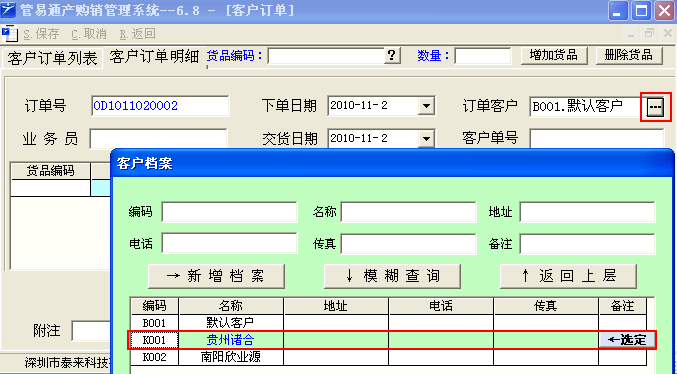
Task: Expand the 交货日期 date dropdown
Action: click(x=426, y=139)
